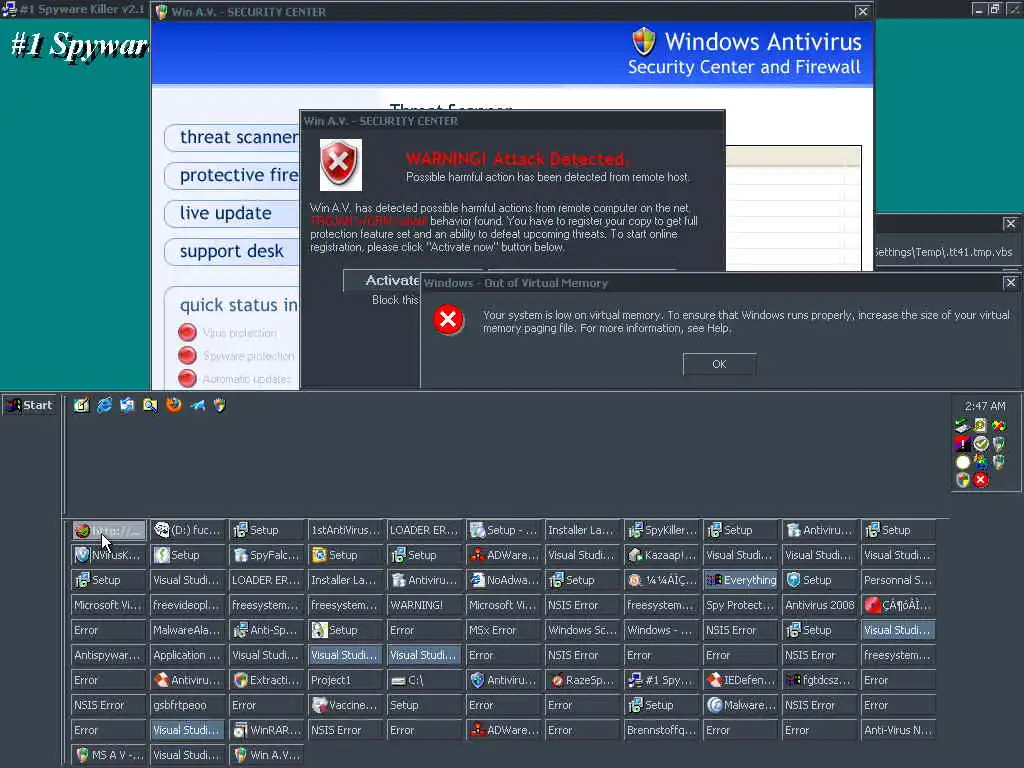Image resolution: width=1024 pixels, height=768 pixels.
Task: Switch to the Everything taskbar window
Action: [741, 580]
